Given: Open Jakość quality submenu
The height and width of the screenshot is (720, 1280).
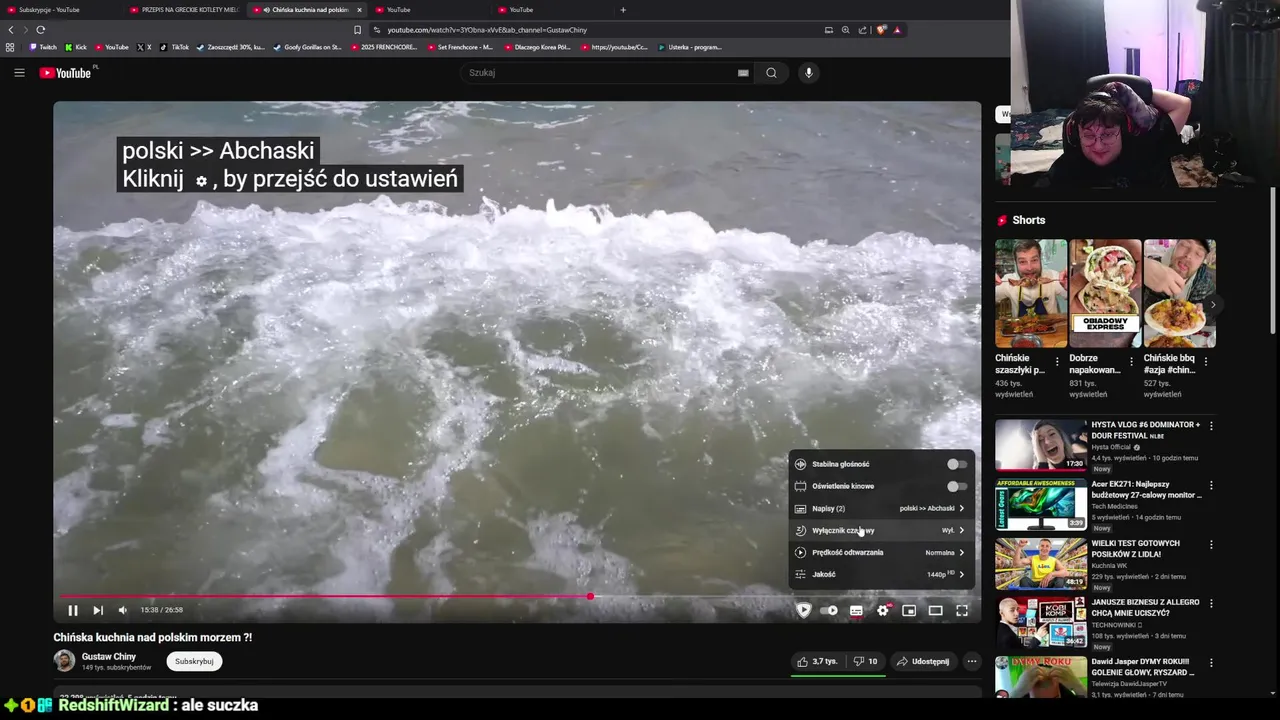Looking at the screenshot, I should 881,574.
